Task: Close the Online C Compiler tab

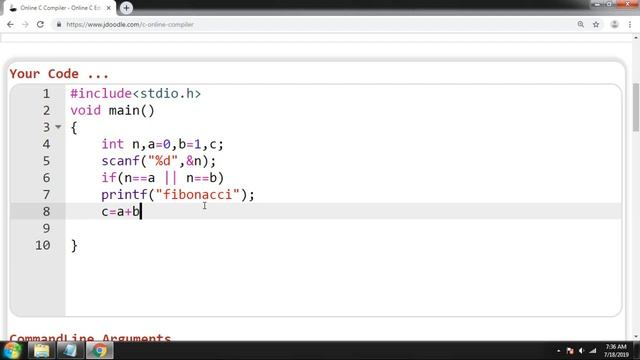Action: (109, 8)
